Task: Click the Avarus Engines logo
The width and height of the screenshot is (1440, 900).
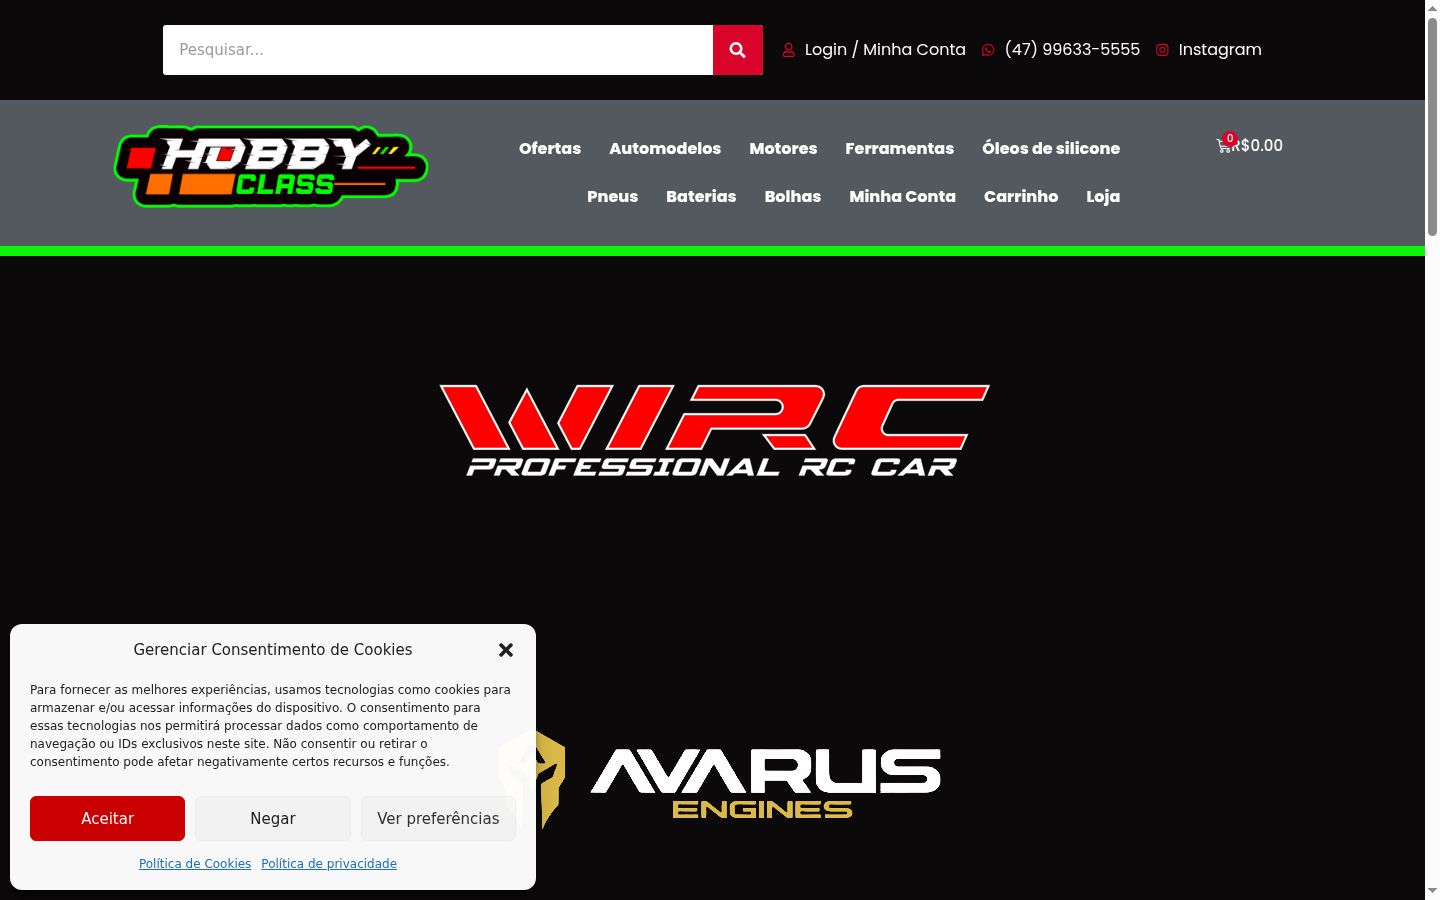Action: (x=720, y=780)
